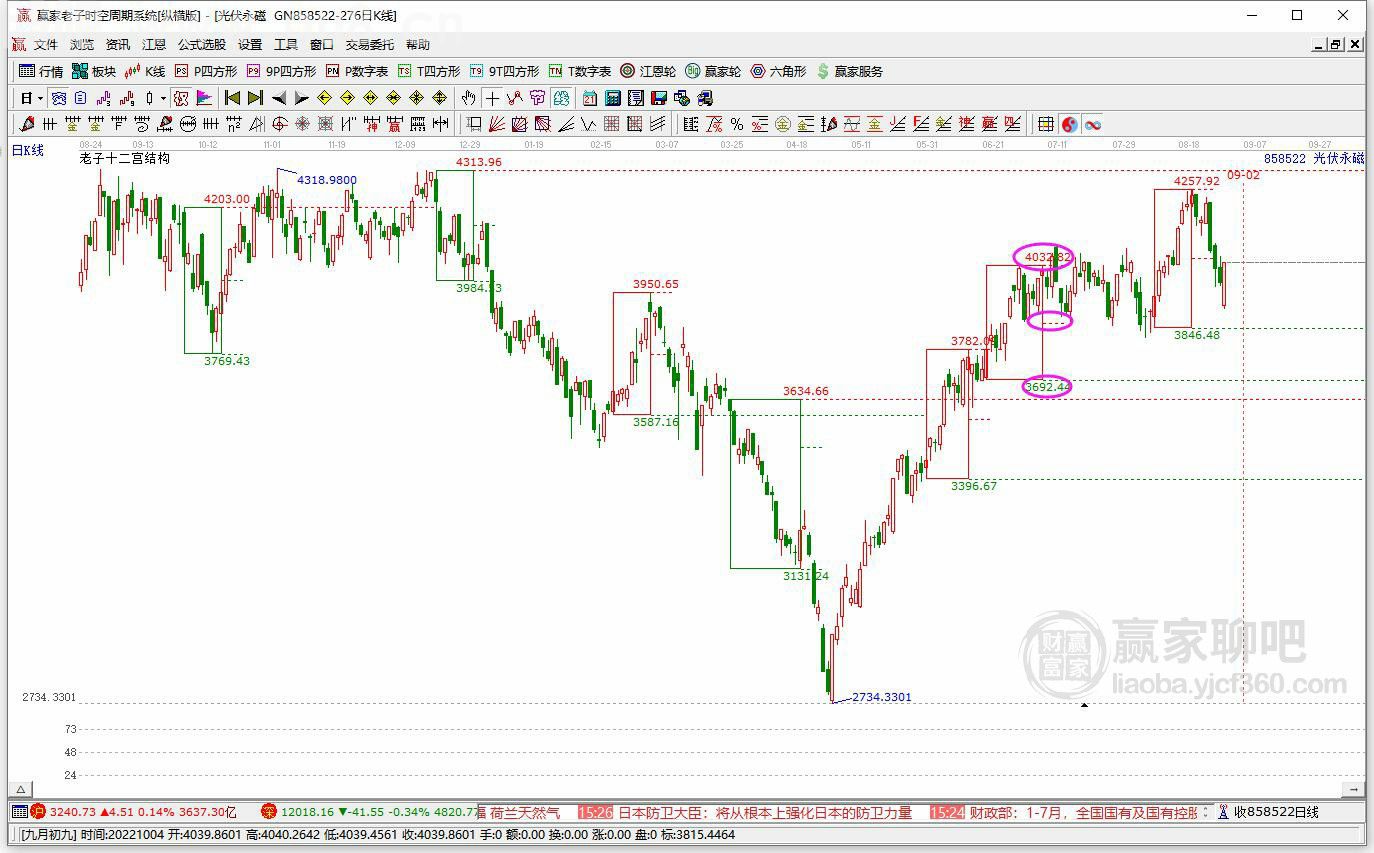Screen dimensions: 1374x853
Task: Open the 浏览 menu
Action: [x=82, y=45]
